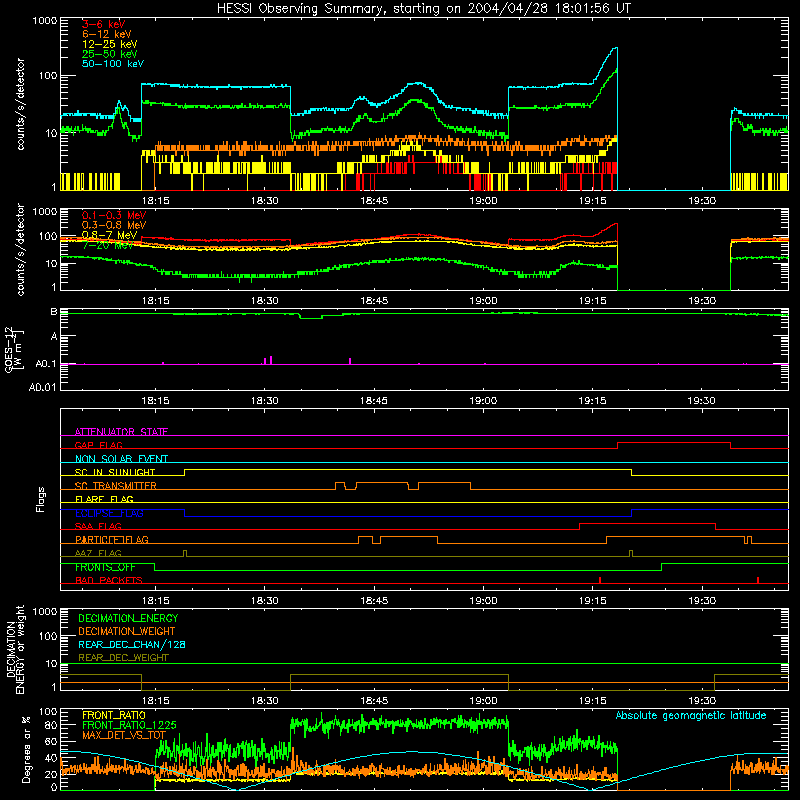
Task: Select the 50-100 keV legend label
Action: (x=112, y=64)
